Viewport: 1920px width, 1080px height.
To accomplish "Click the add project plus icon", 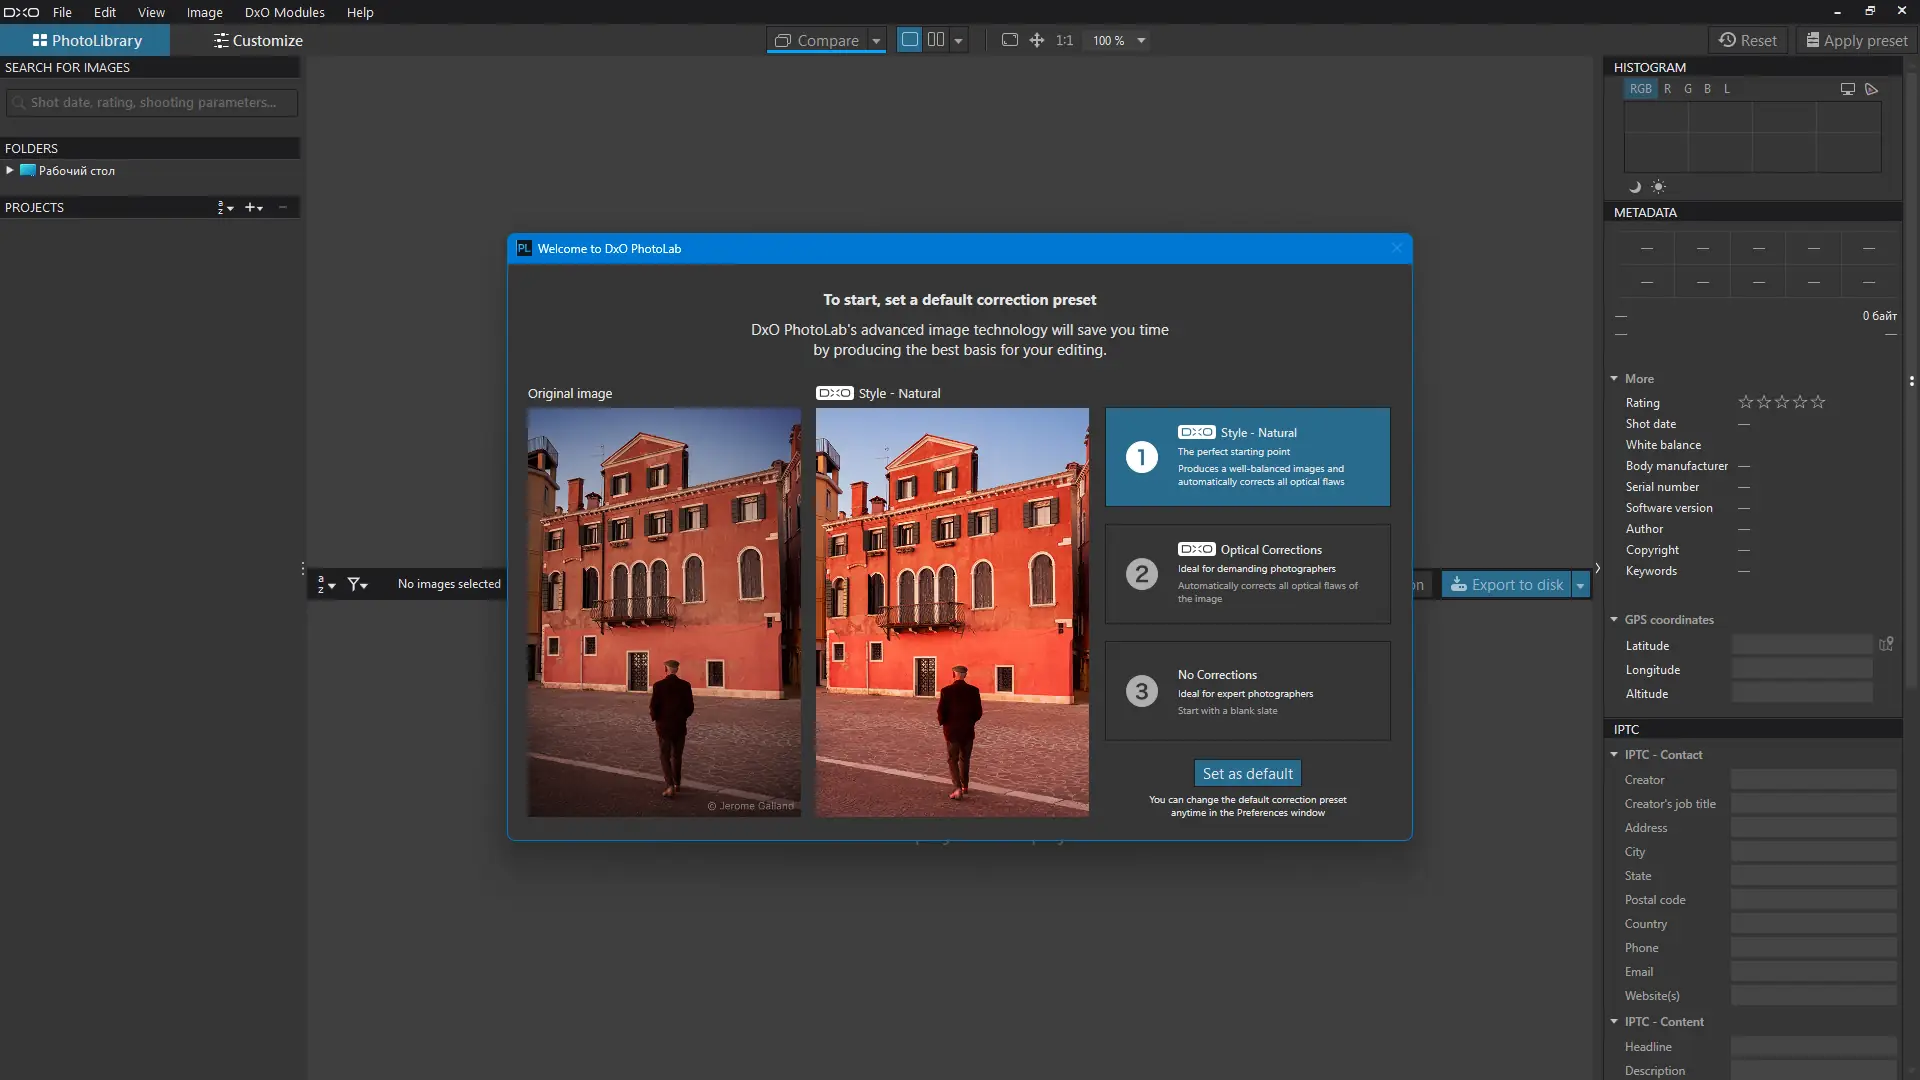I will [x=252, y=208].
